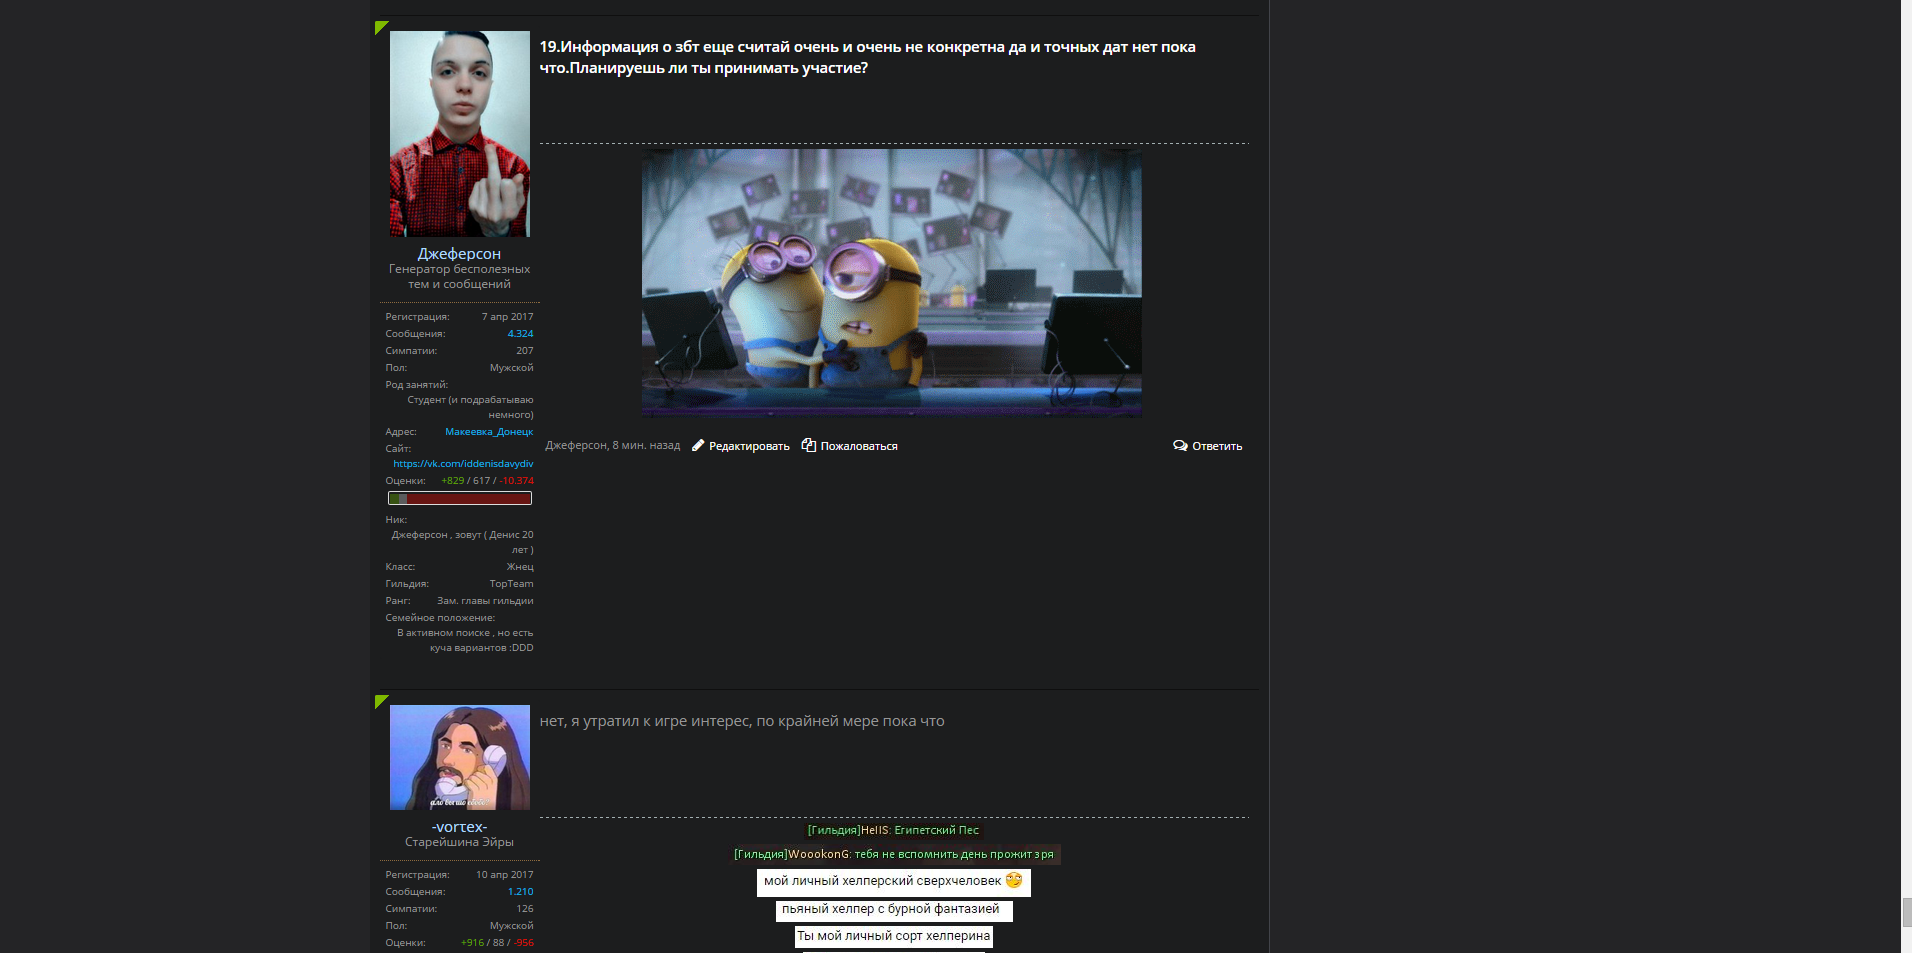Click the guild name TopTeam
Screen dimensions: 1912x953
click(511, 584)
